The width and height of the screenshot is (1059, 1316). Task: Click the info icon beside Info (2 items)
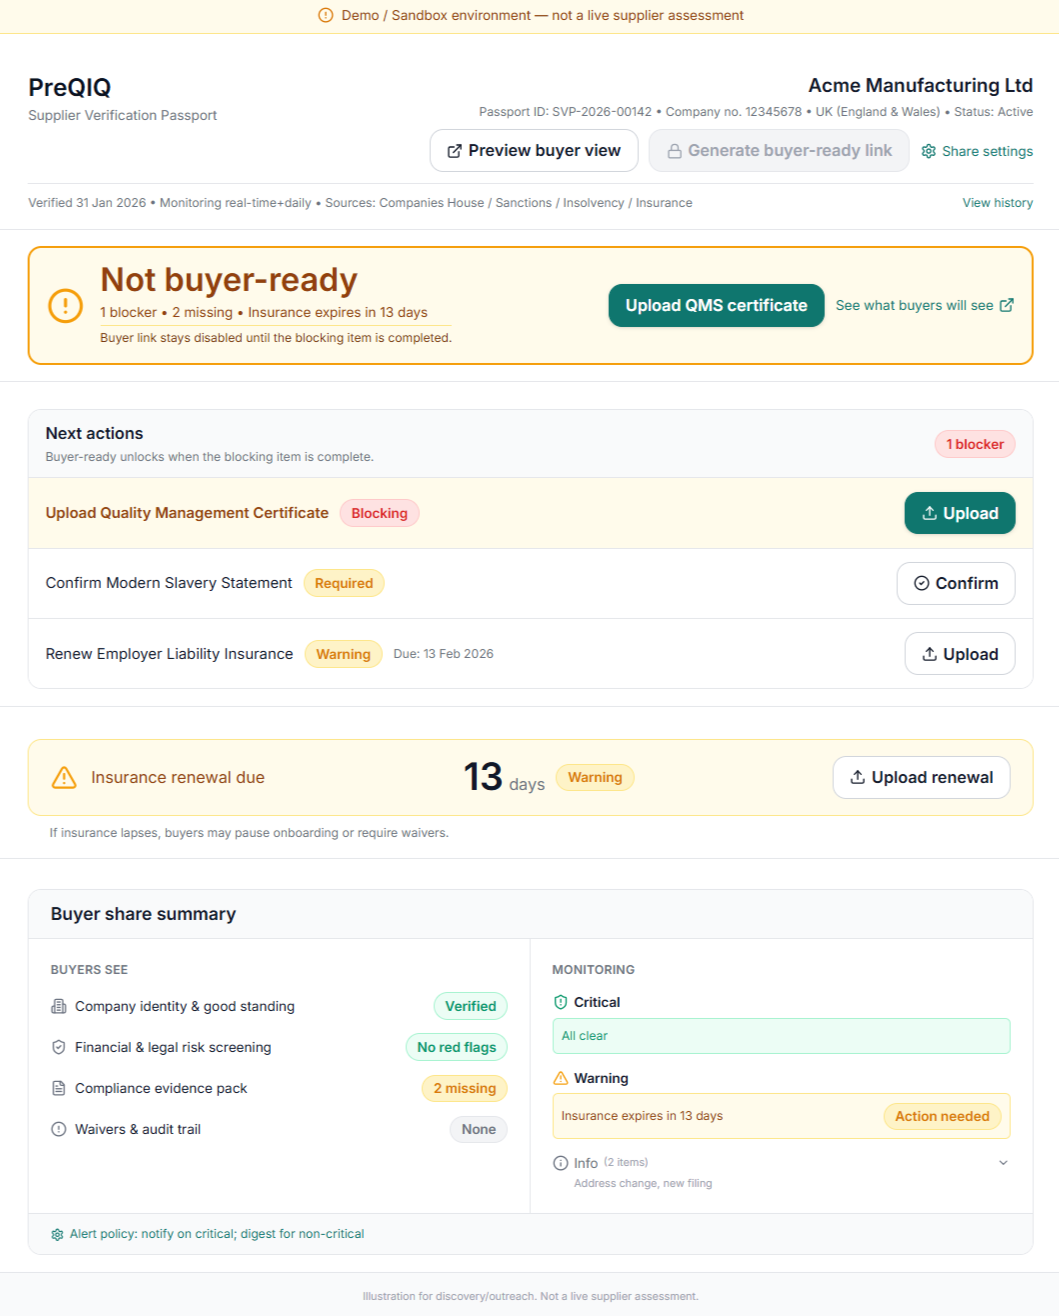tap(560, 1163)
